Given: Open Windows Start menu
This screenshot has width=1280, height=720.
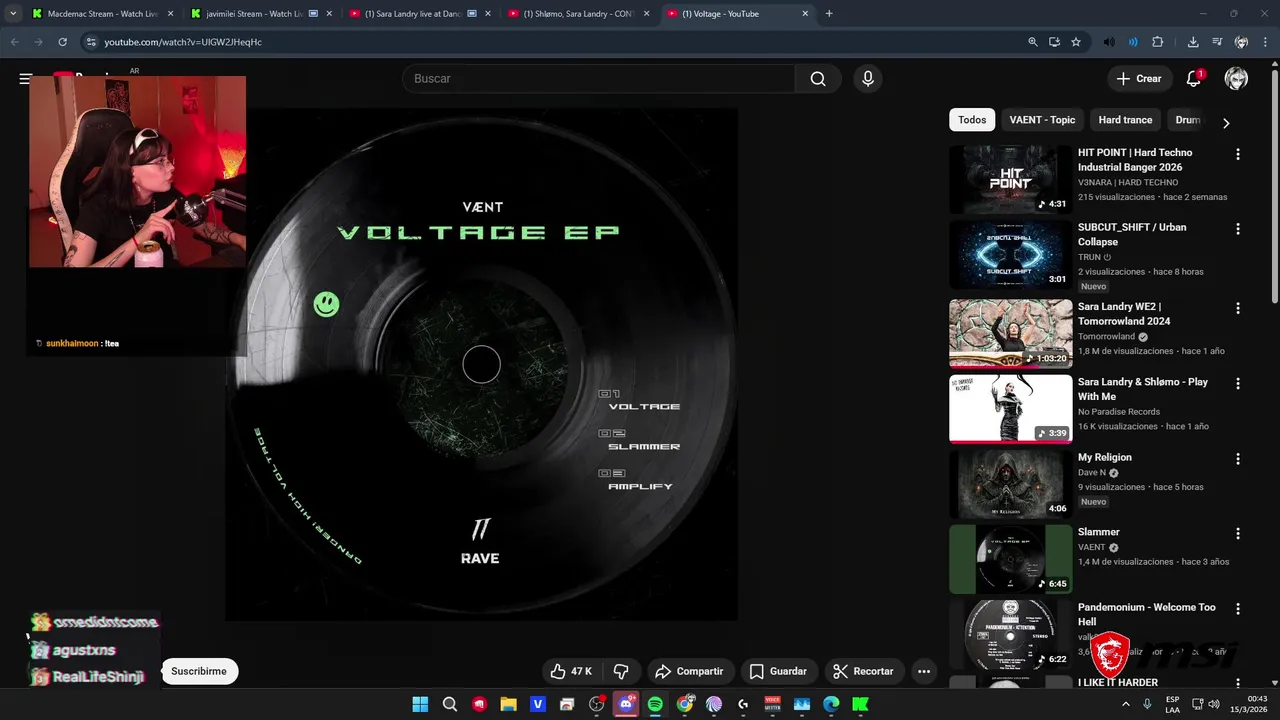Looking at the screenshot, I should coord(421,704).
